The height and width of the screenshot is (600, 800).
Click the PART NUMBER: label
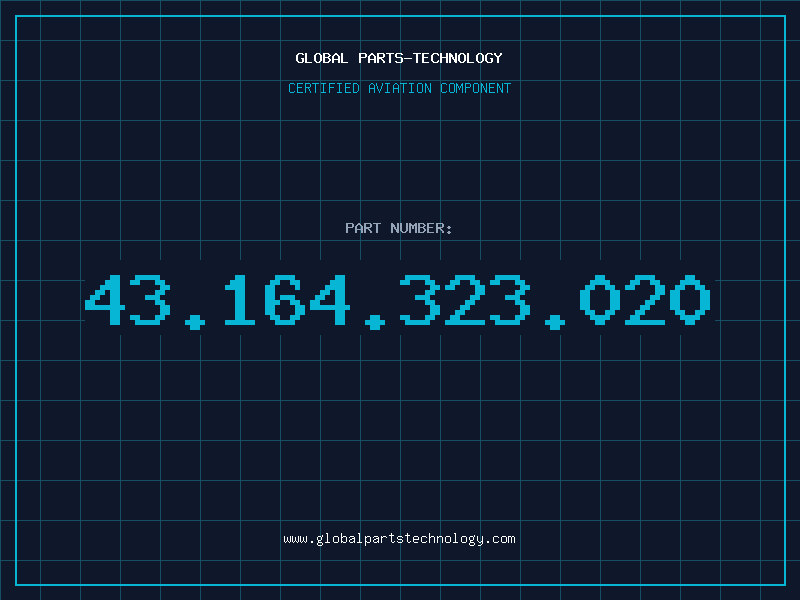pos(399,228)
